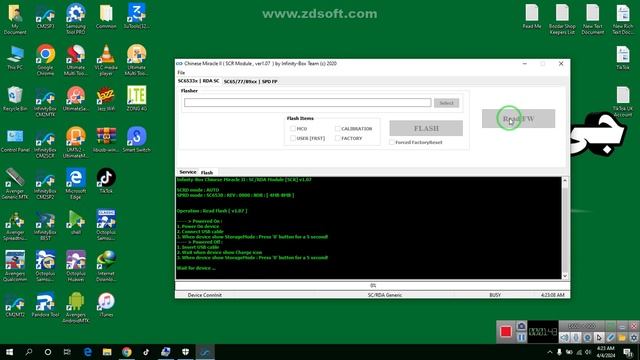The image size is (640, 360).
Task: Select the iTunes desktop icon
Action: (106, 304)
